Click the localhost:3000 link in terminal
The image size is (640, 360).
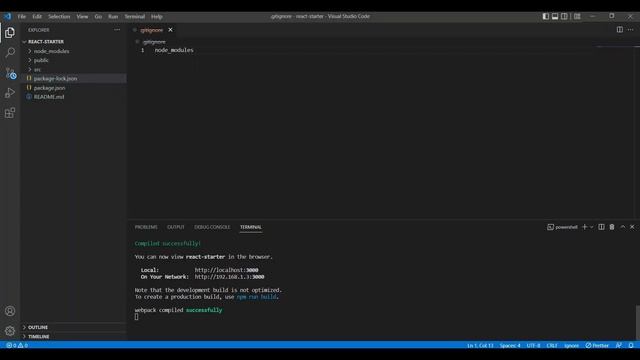(x=226, y=270)
